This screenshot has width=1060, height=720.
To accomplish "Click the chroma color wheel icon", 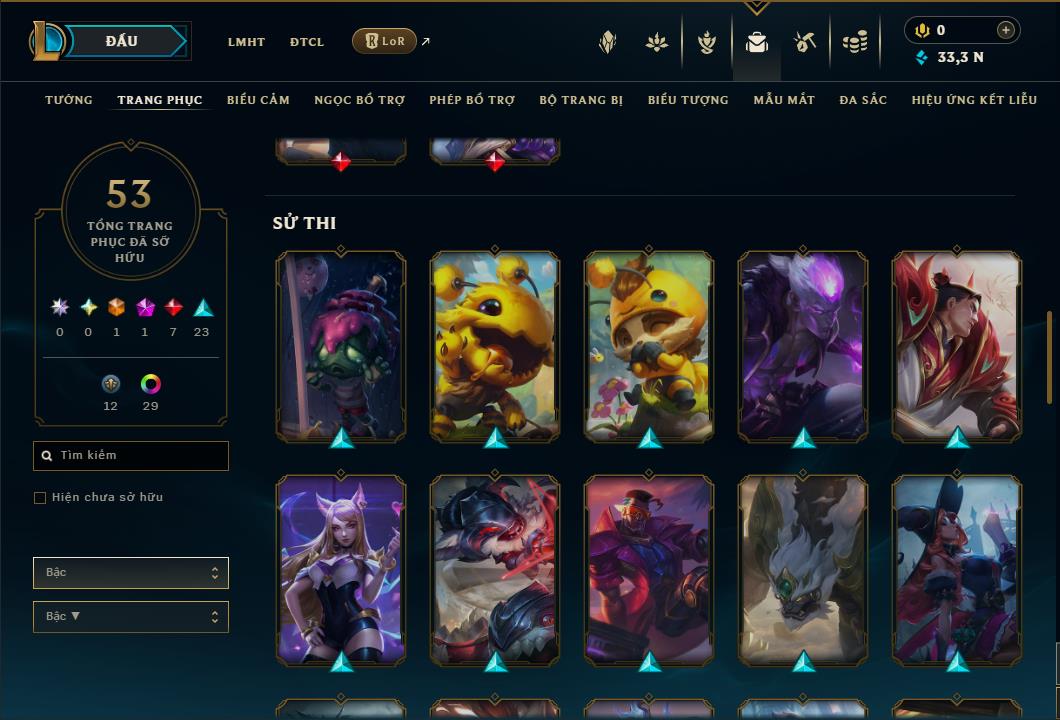I will coord(150,384).
